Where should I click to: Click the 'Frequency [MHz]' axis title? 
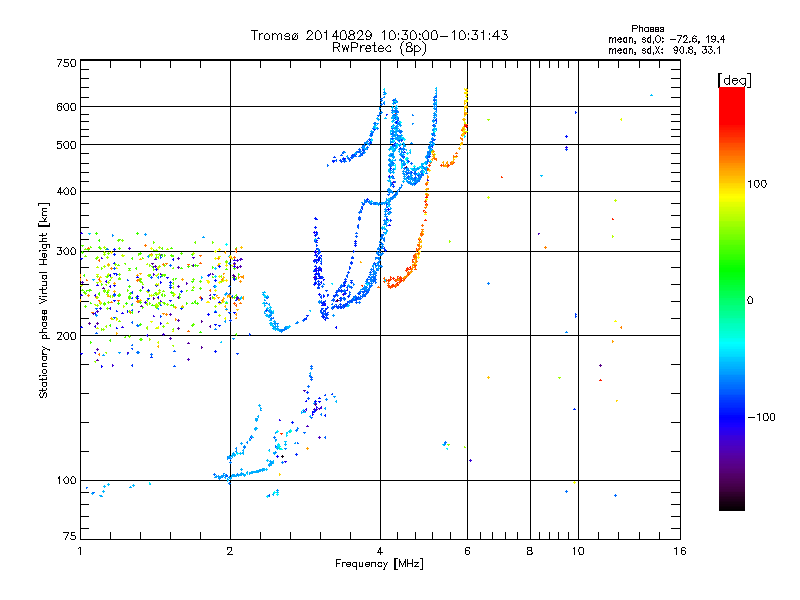[x=379, y=564]
